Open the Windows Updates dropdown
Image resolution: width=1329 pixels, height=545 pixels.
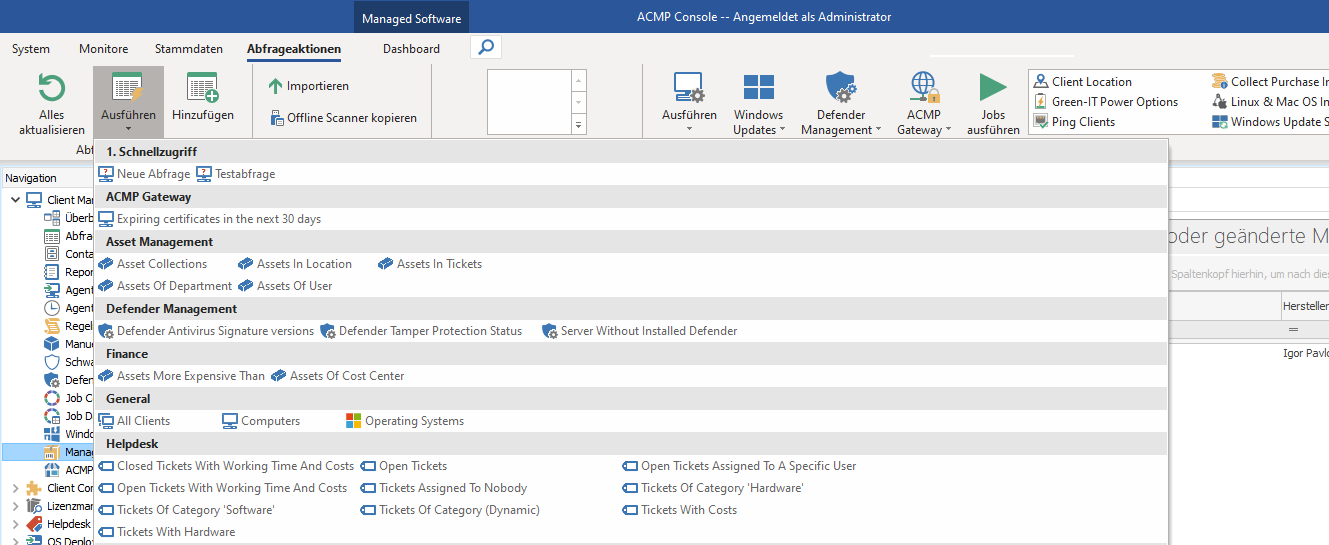click(x=758, y=103)
